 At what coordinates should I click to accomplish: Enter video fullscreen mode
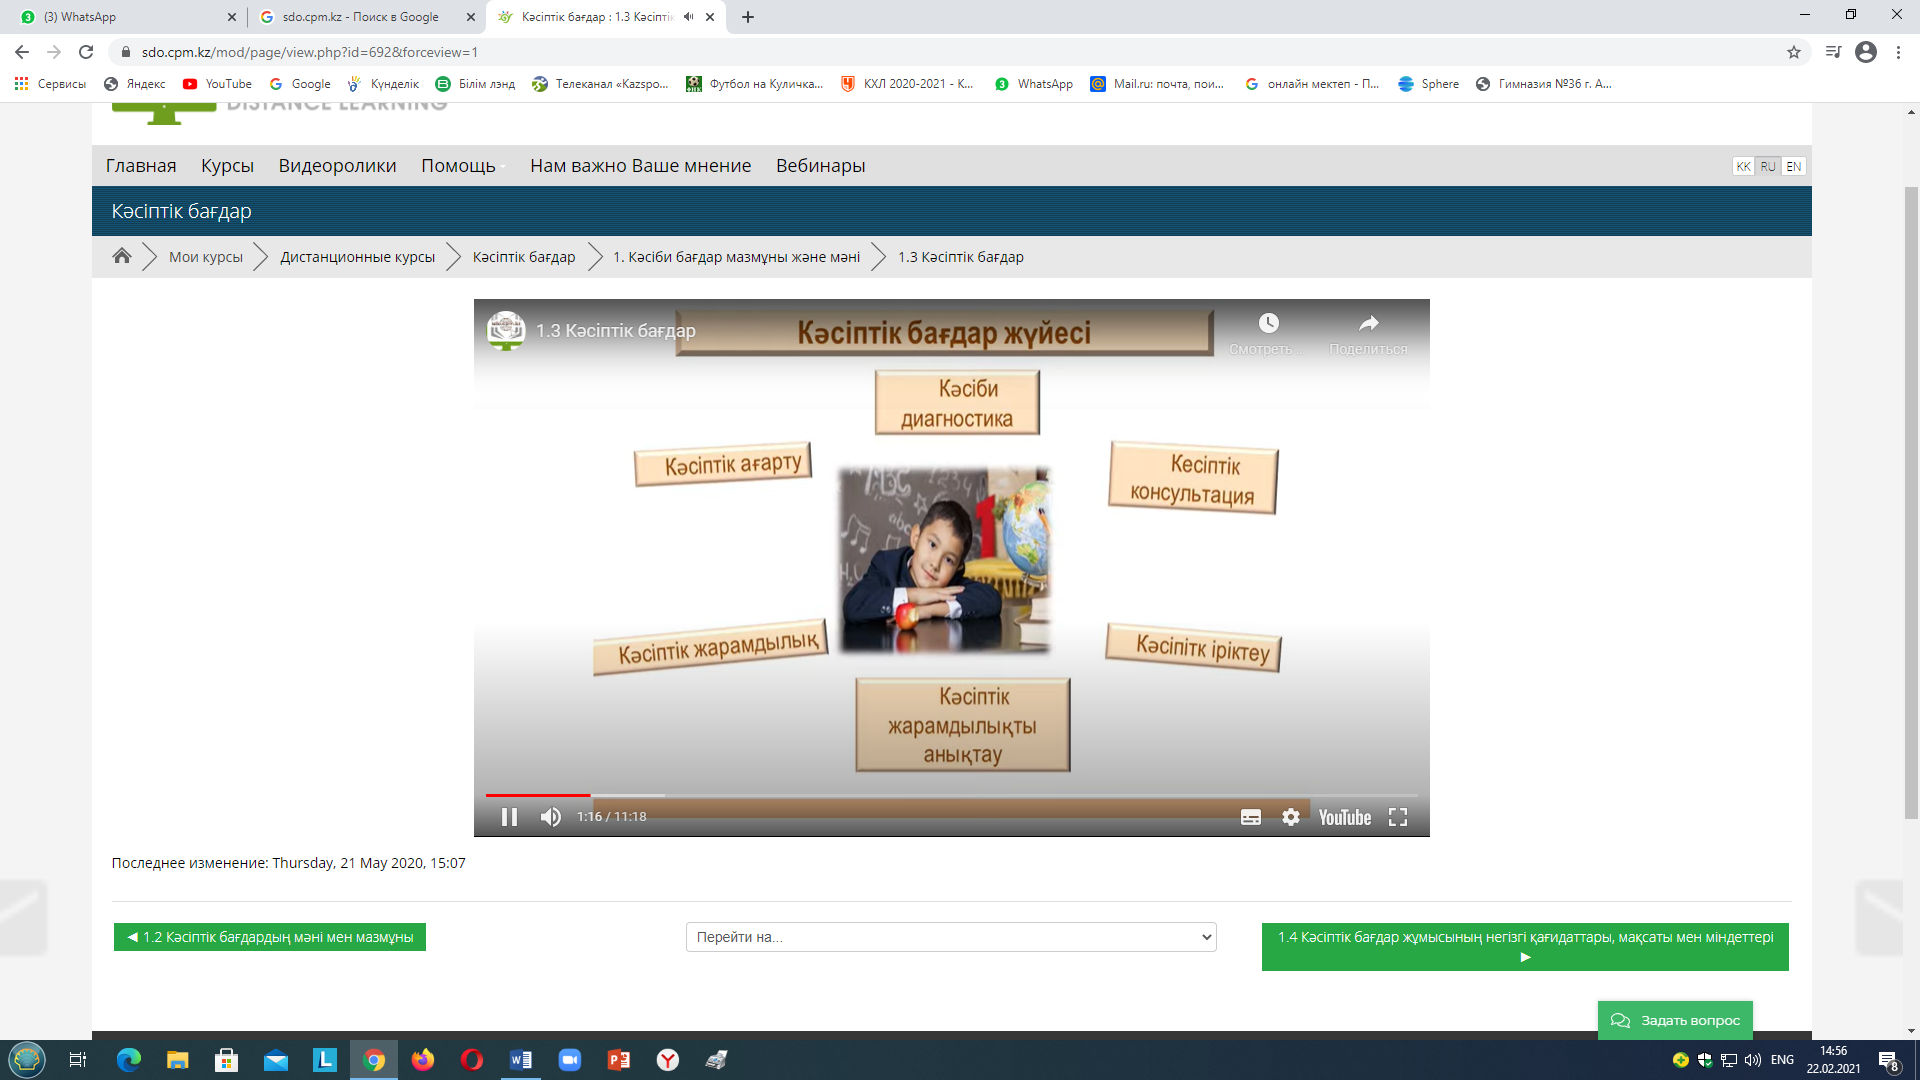coord(1398,817)
